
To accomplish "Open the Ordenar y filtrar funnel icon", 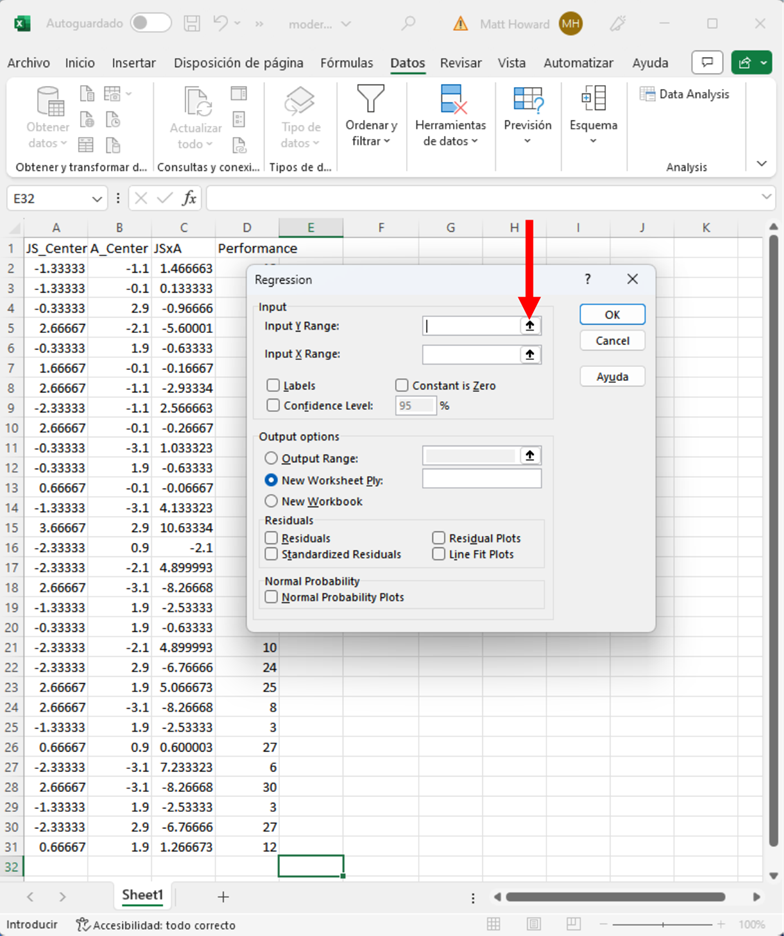I will [371, 99].
